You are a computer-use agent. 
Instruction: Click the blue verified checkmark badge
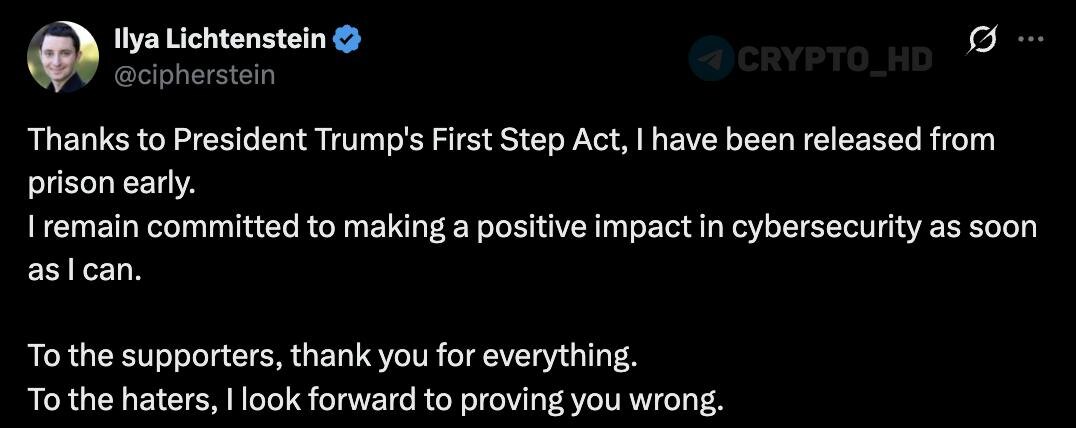coord(347,40)
